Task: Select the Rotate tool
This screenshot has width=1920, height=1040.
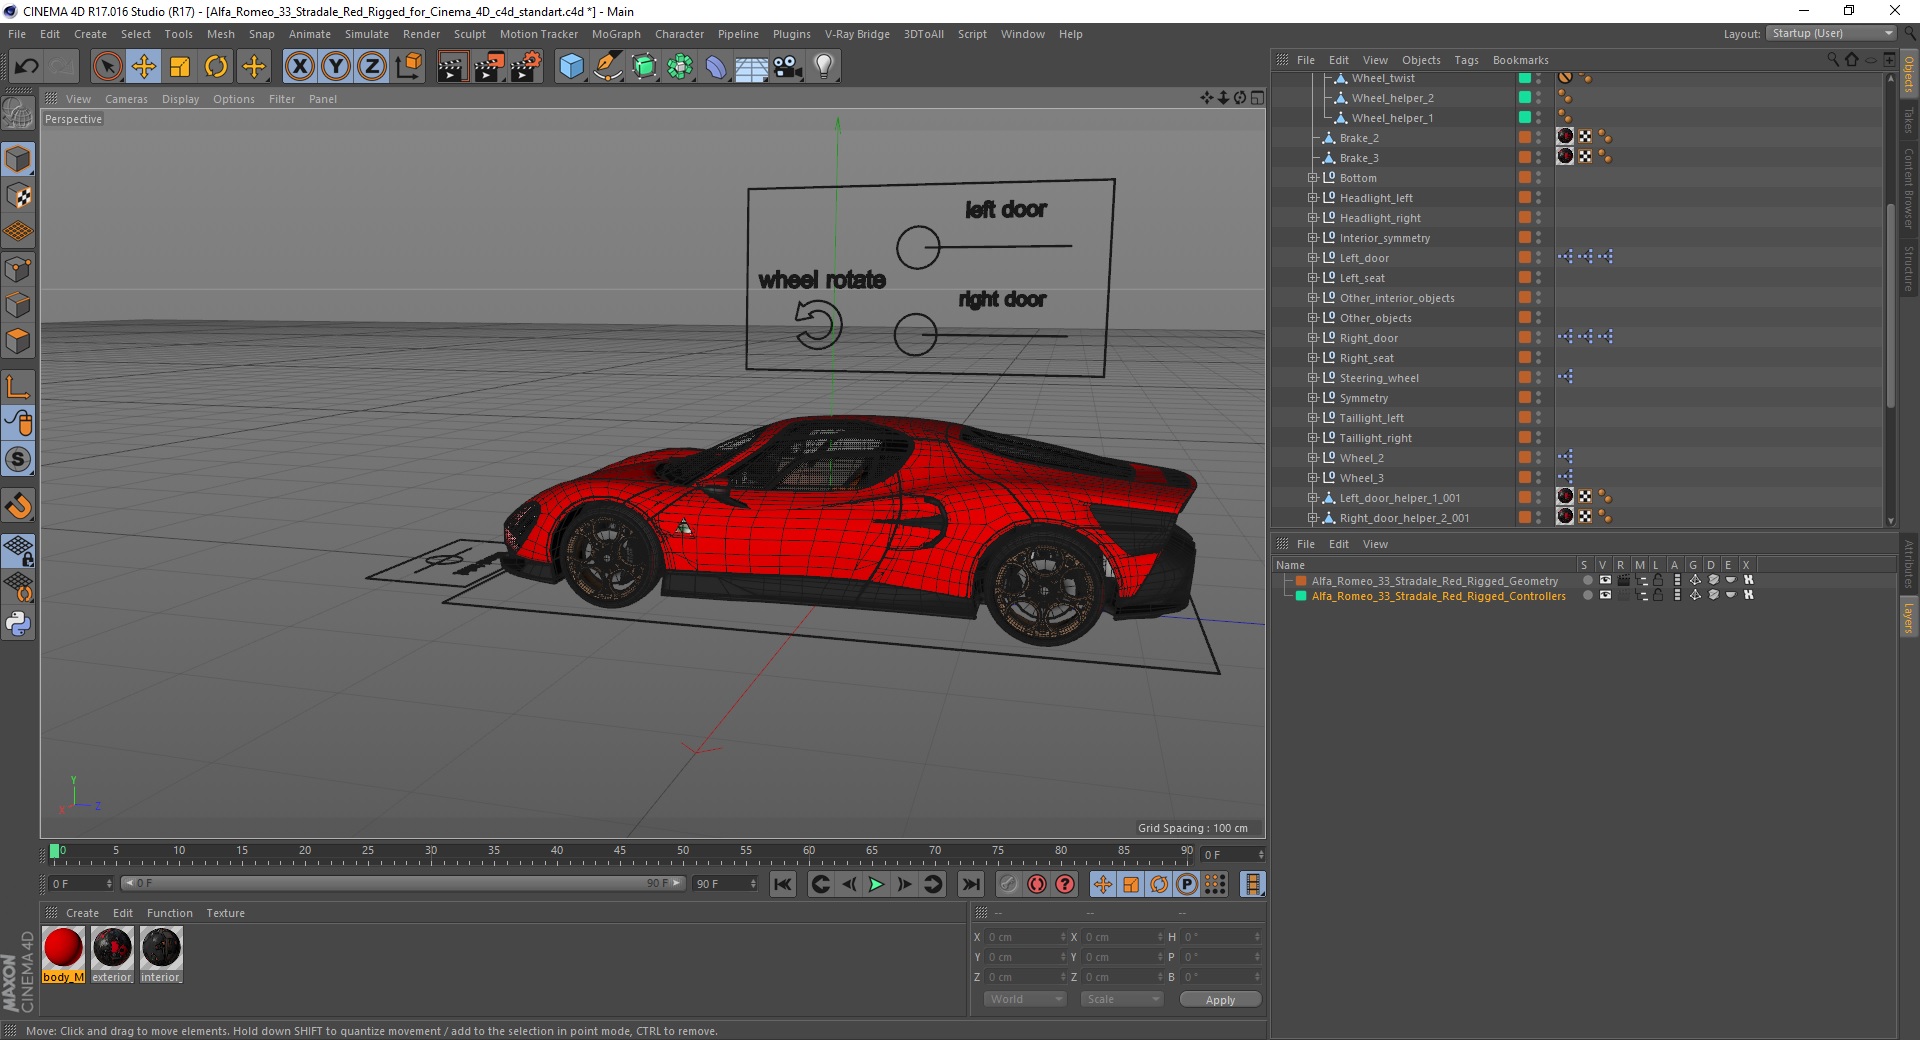Action: point(216,67)
